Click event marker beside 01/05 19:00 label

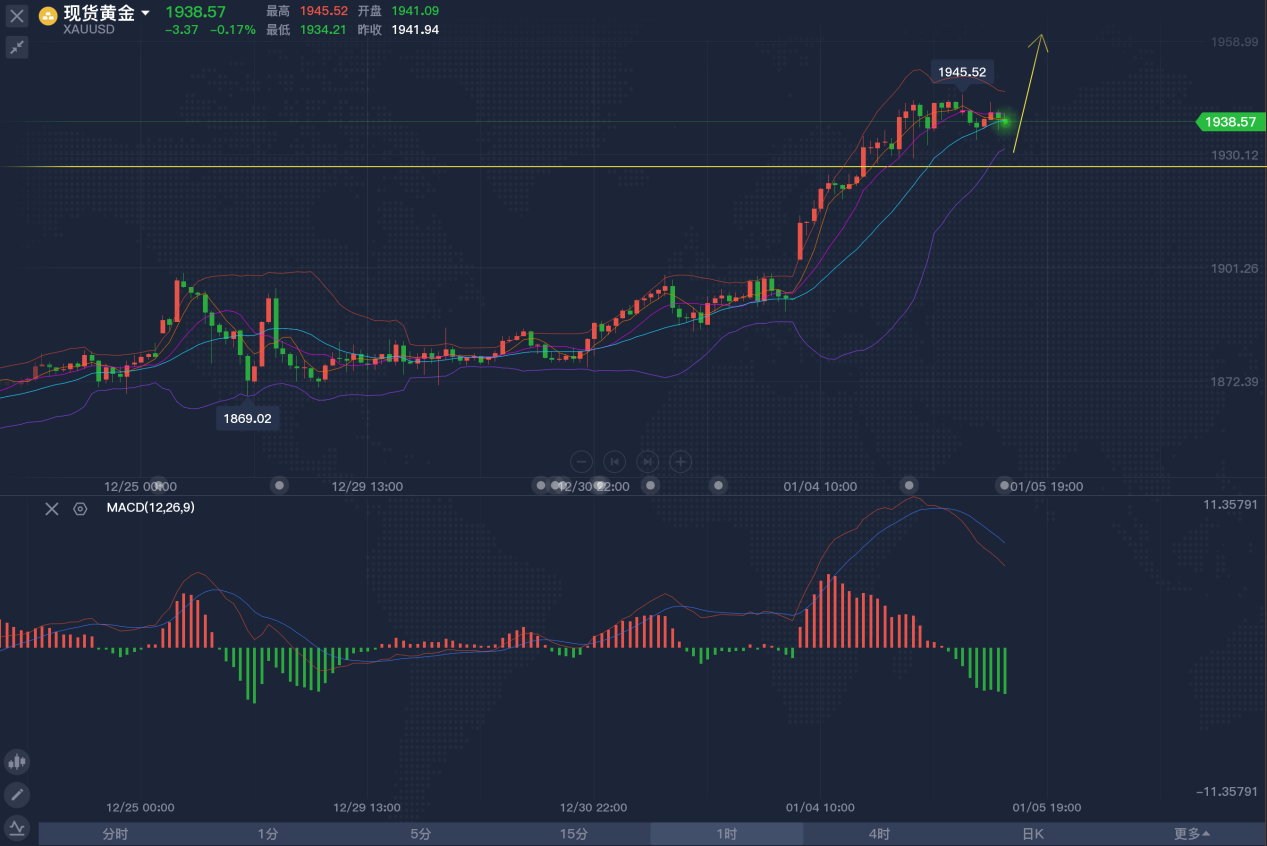[1004, 485]
